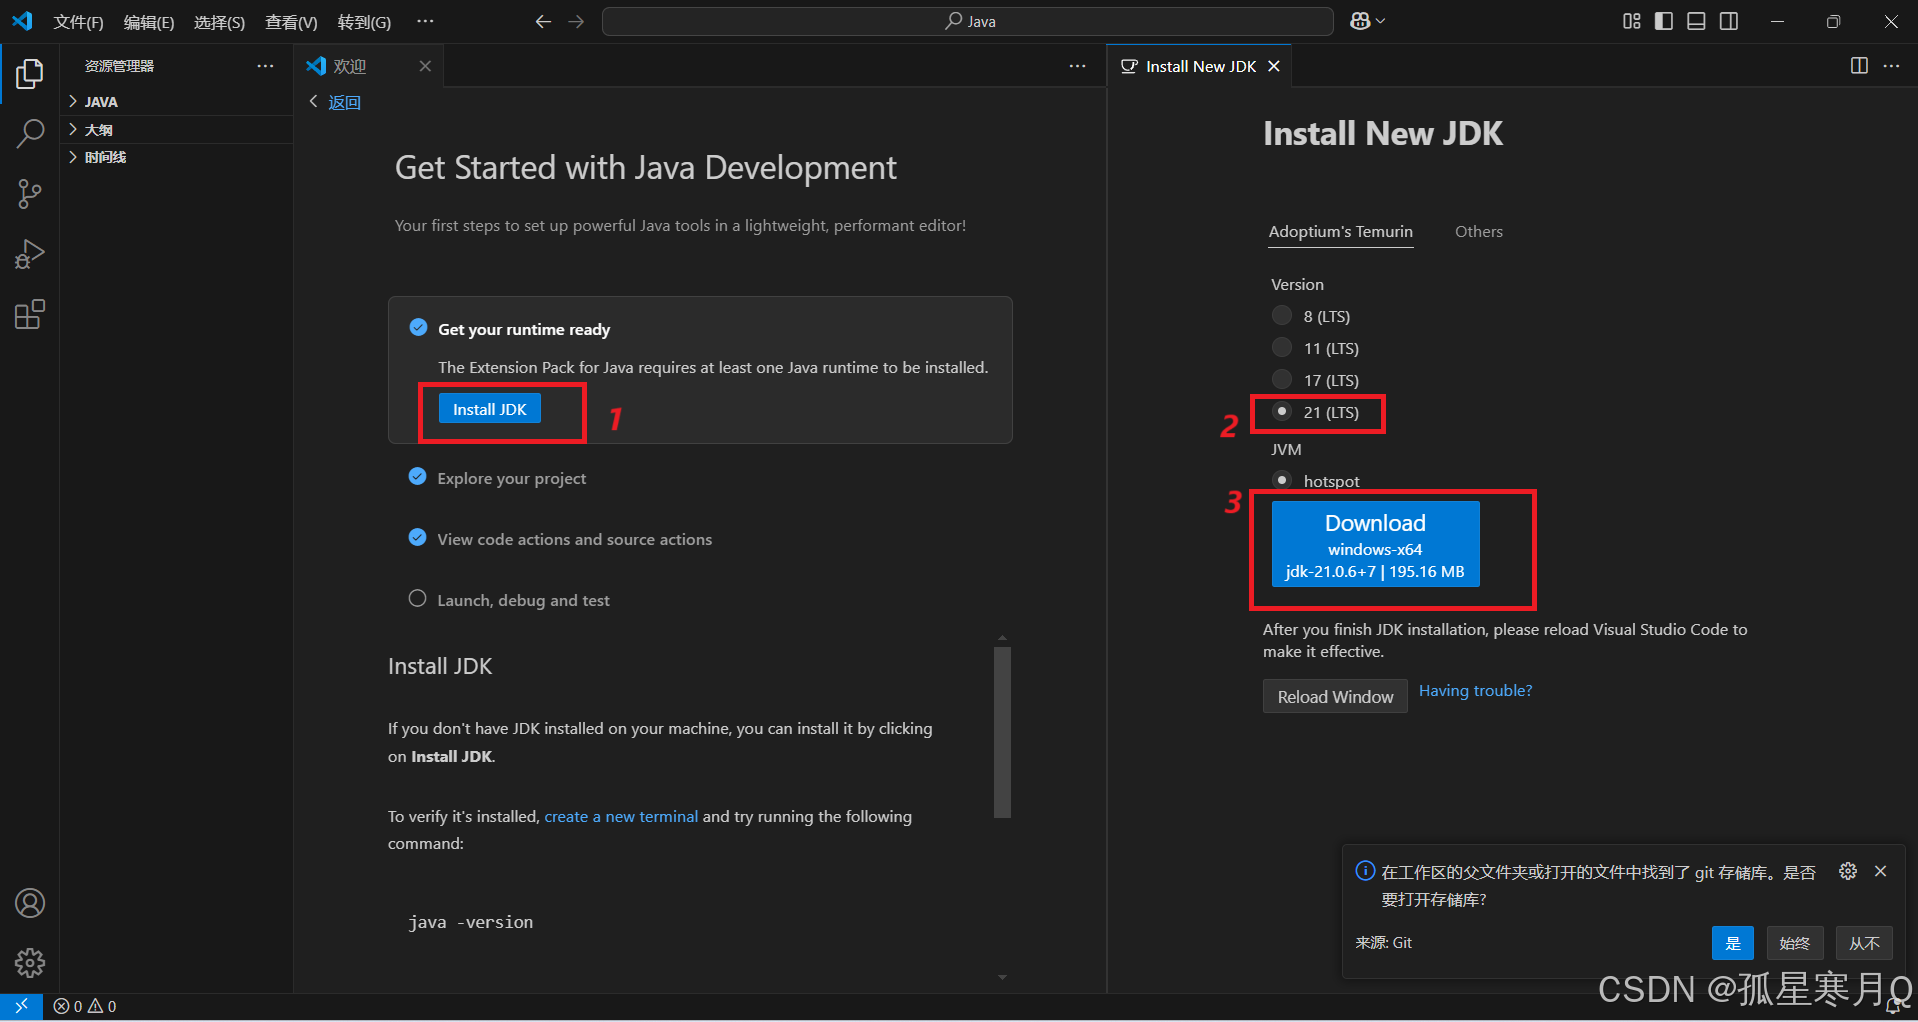Image resolution: width=1918 pixels, height=1022 pixels.
Task: Open more actions in Install JDK editor group
Action: point(1891,66)
